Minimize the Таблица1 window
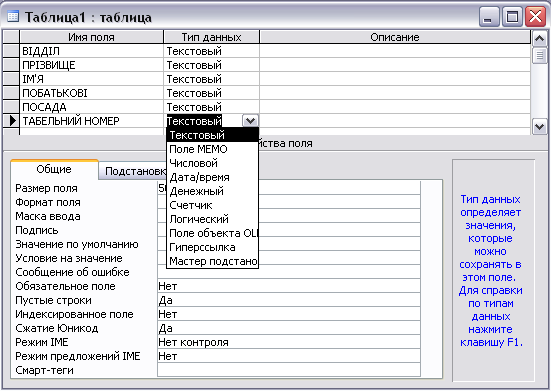This screenshot has width=551, height=391. (x=489, y=17)
